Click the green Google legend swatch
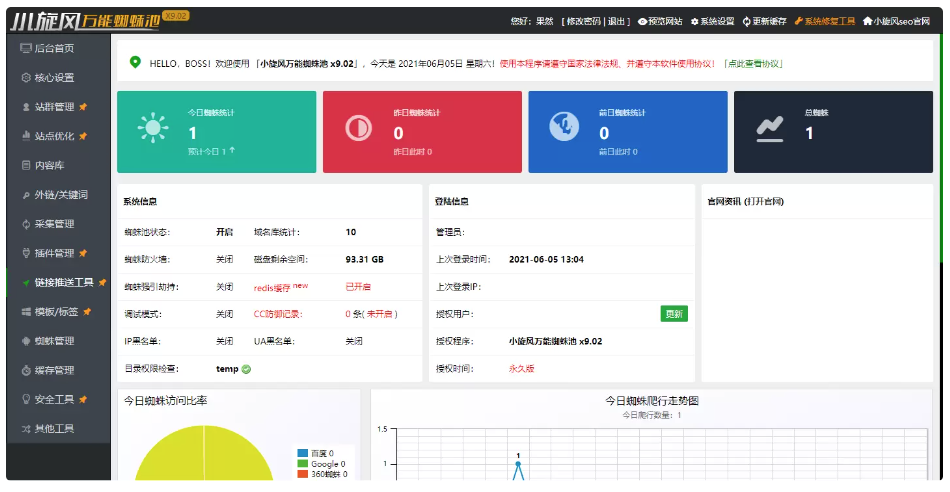Image resolution: width=950 pixels, height=492 pixels. coord(302,464)
